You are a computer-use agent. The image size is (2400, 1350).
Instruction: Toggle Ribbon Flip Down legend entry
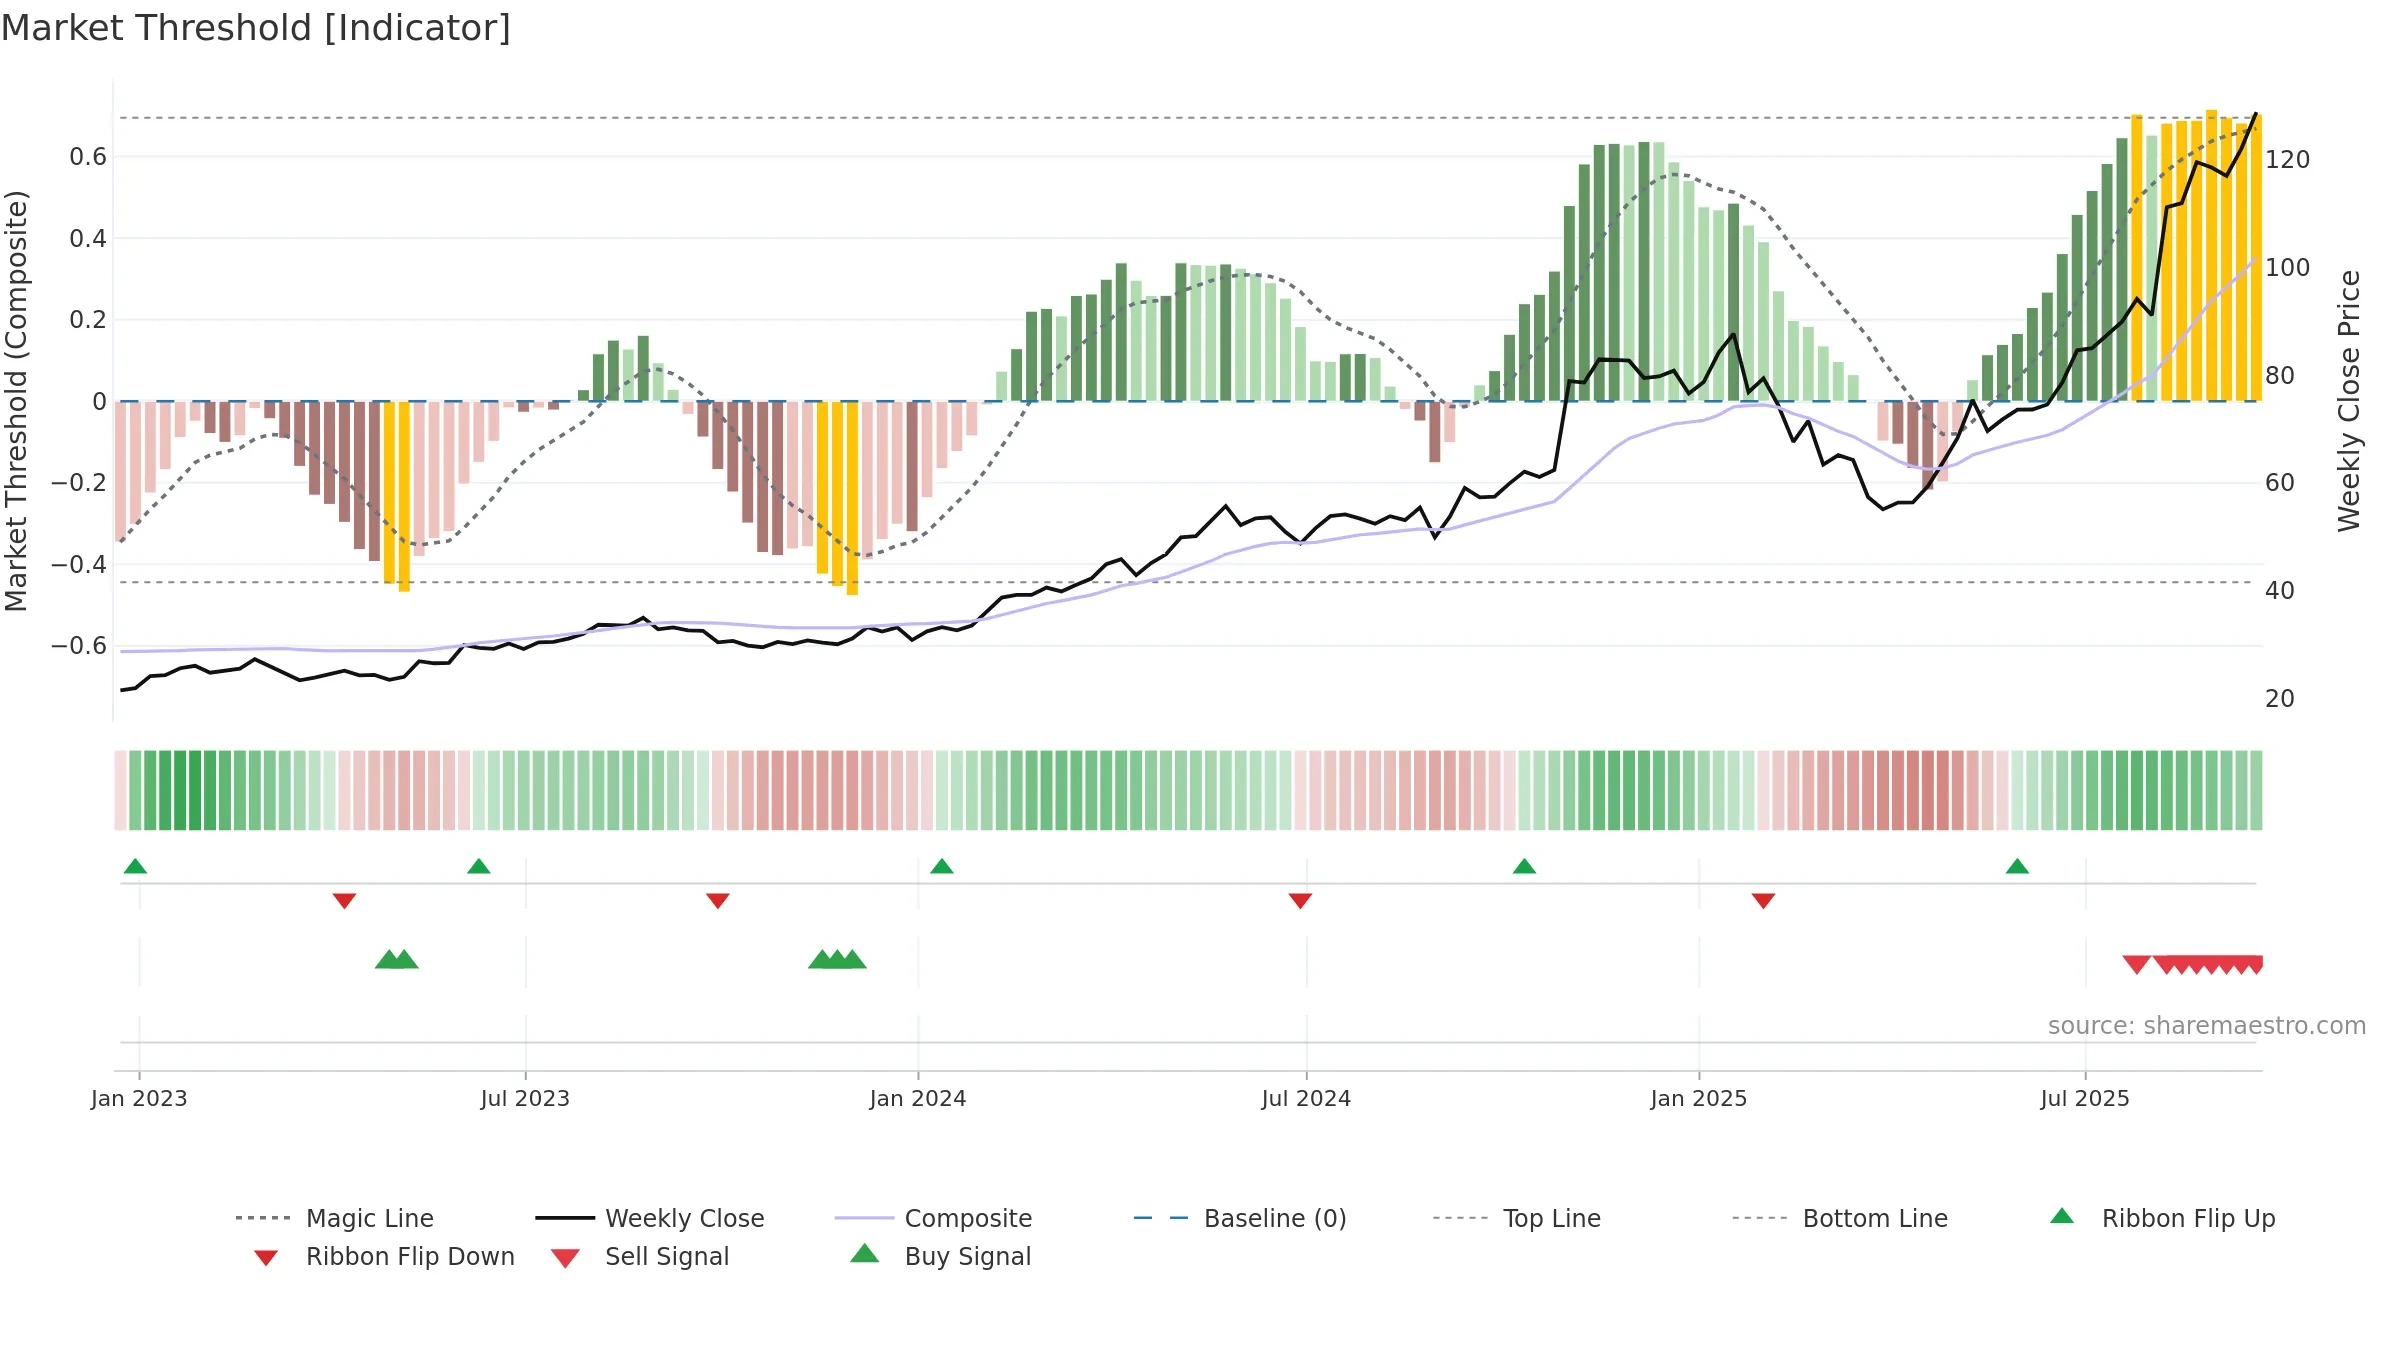(384, 1256)
